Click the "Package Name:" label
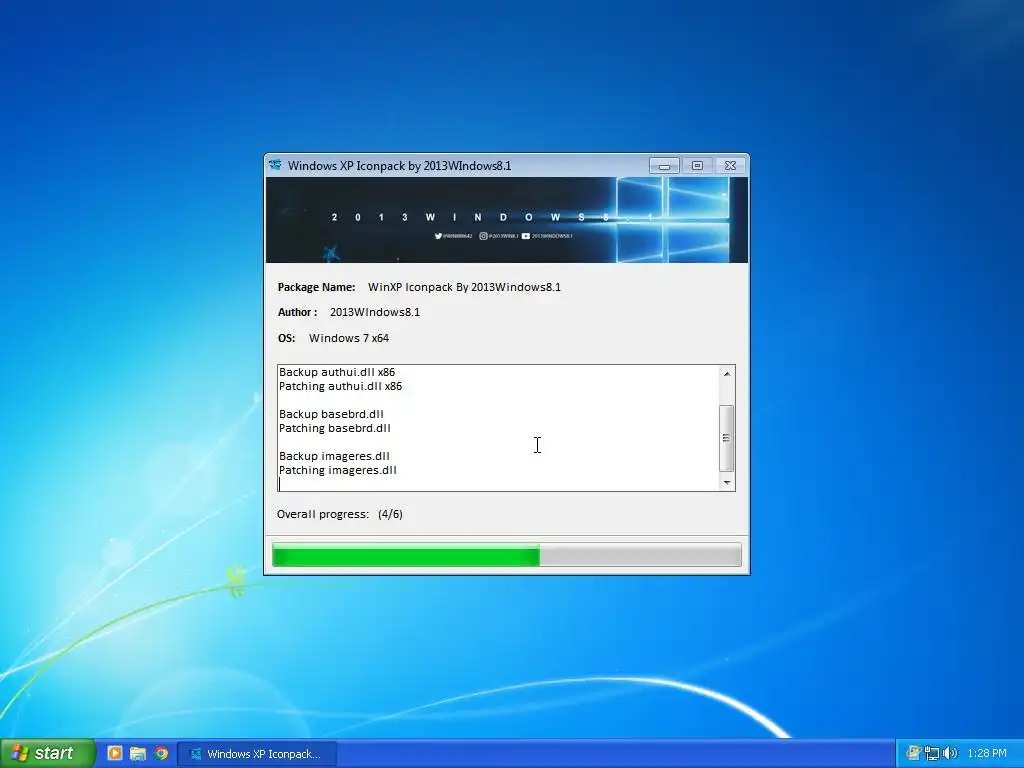 [x=317, y=287]
